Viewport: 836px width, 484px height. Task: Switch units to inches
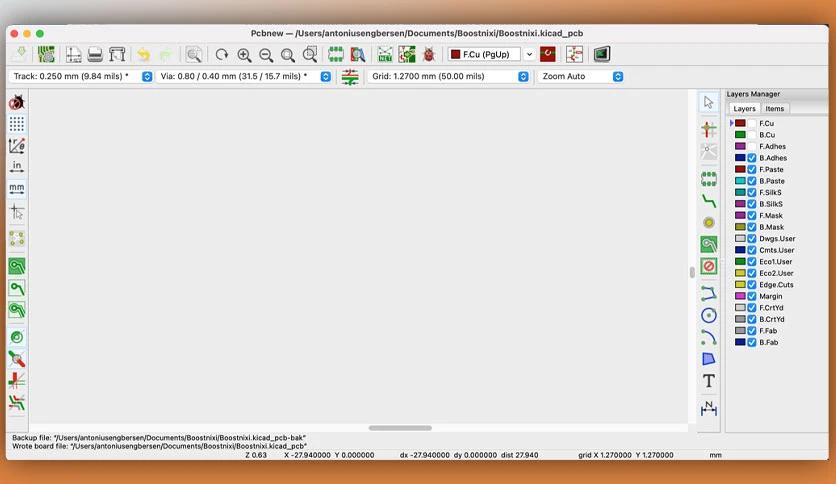[x=17, y=166]
